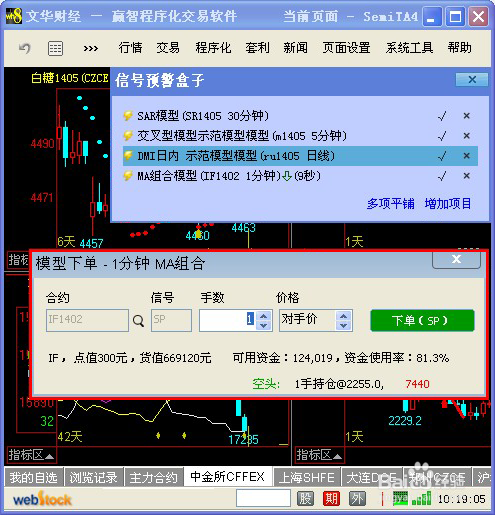This screenshot has width=495, height=515.
Task: Click the wh8 application logo icon
Action: pyautogui.click(x=14, y=16)
